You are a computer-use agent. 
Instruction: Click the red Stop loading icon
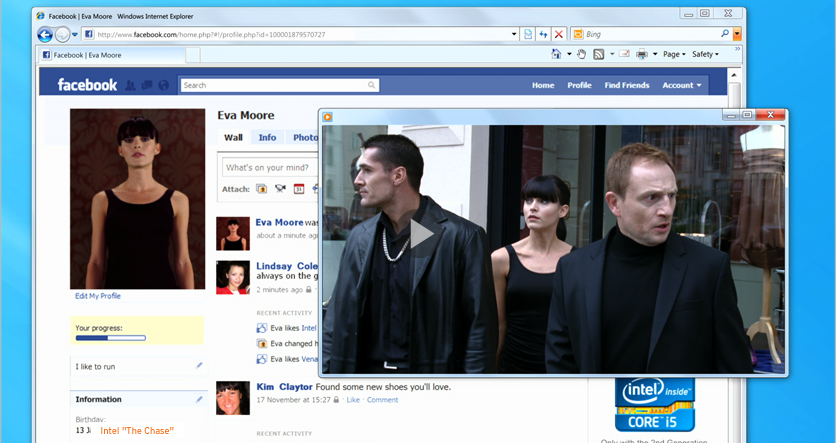[559, 34]
